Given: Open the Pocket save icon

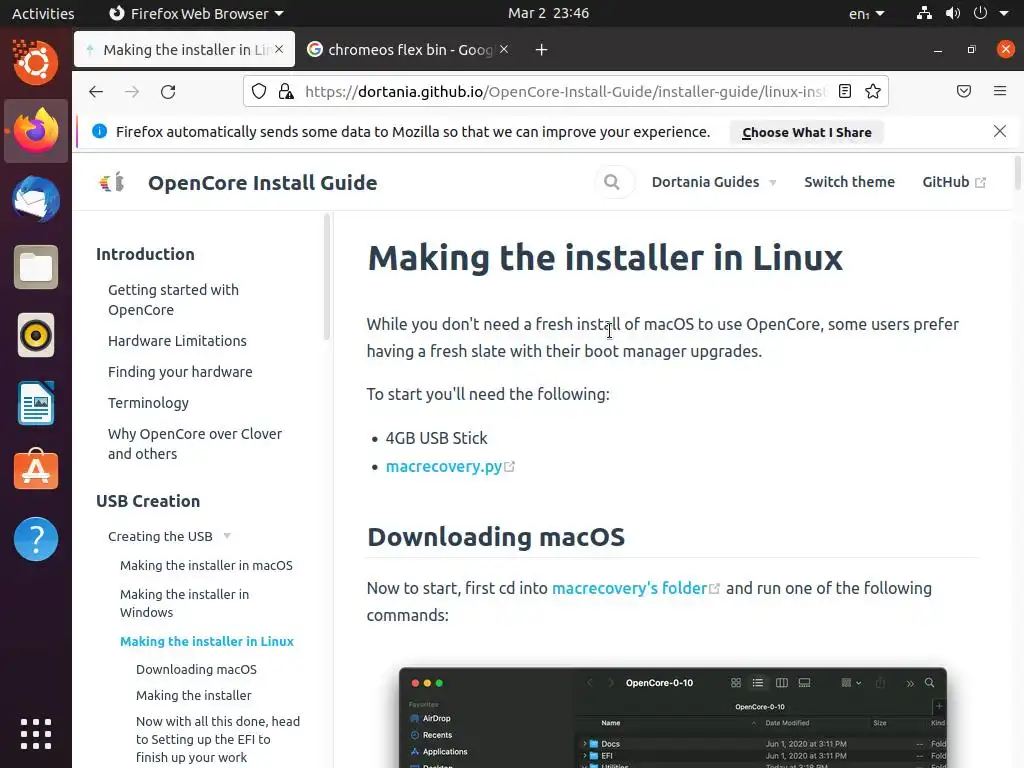Looking at the screenshot, I should coord(963,91).
